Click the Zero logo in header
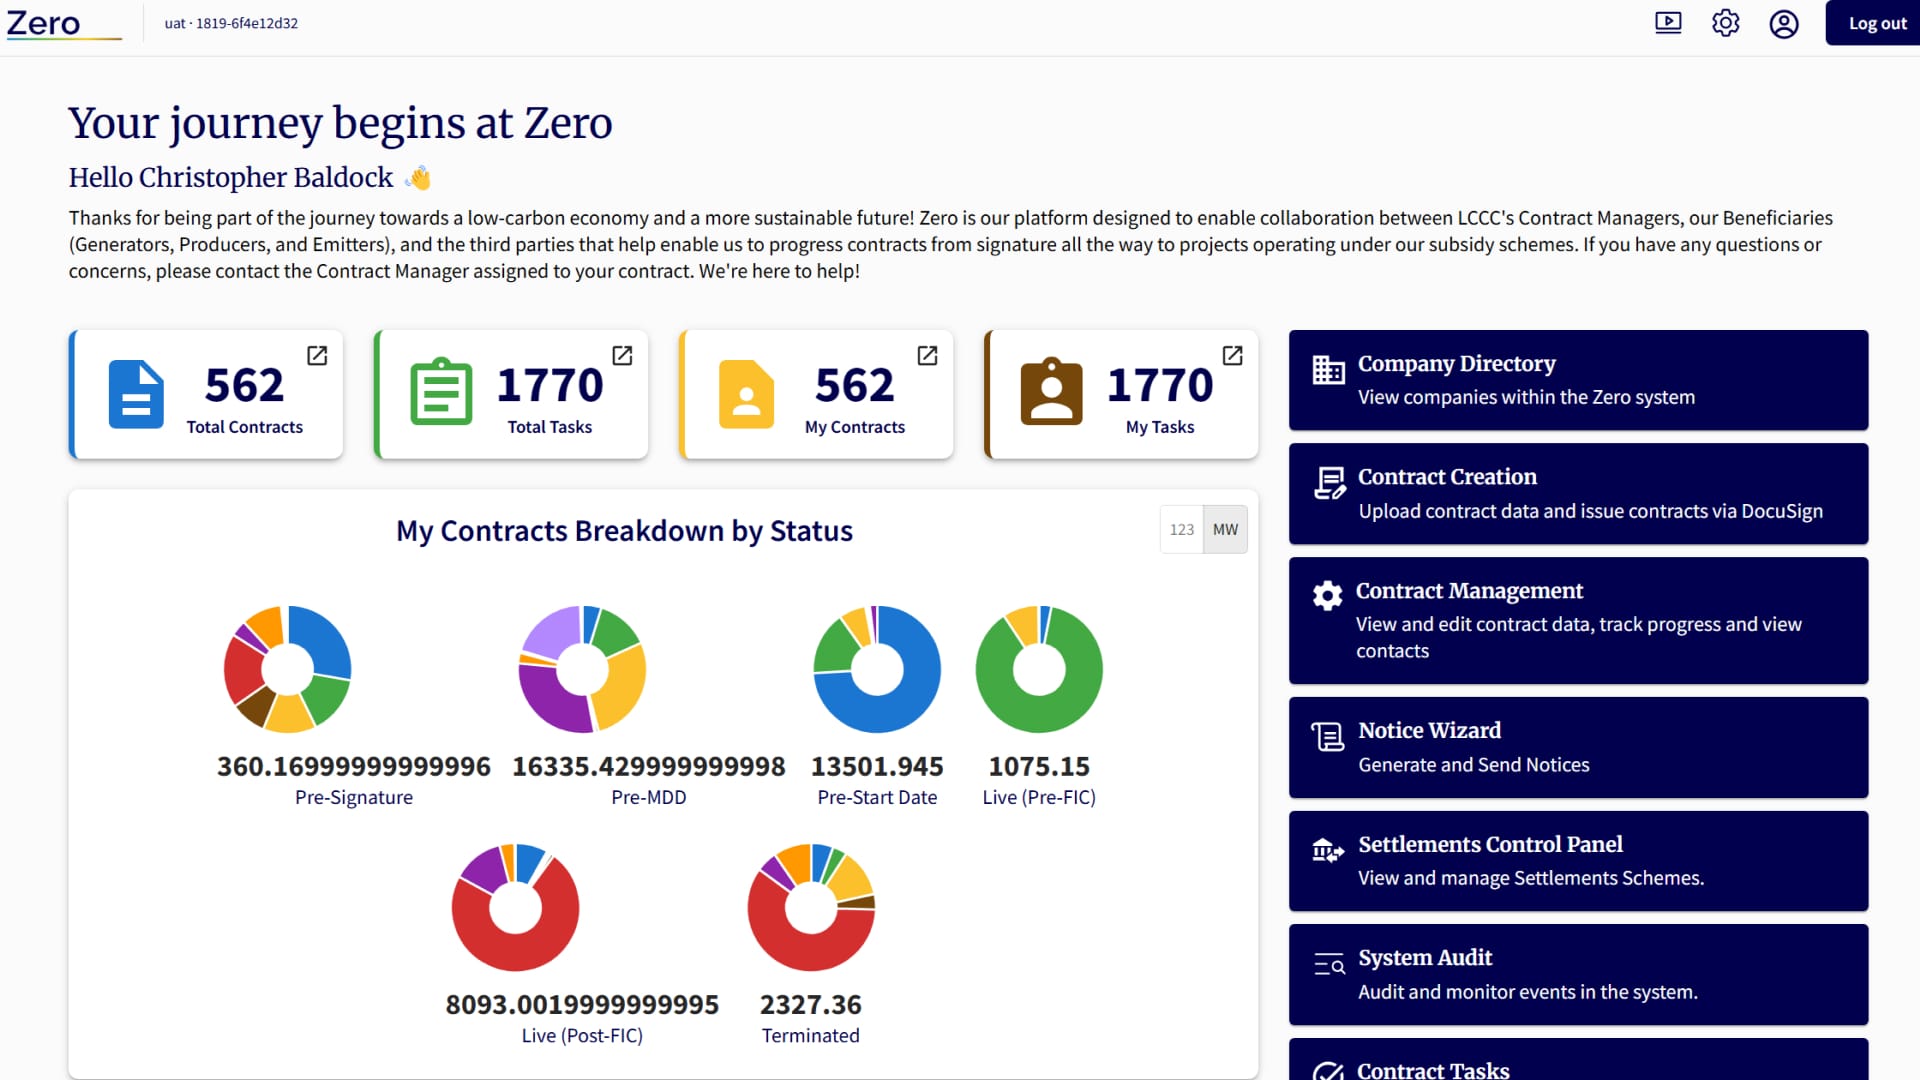Viewport: 1920px width, 1080px height. 45,23
